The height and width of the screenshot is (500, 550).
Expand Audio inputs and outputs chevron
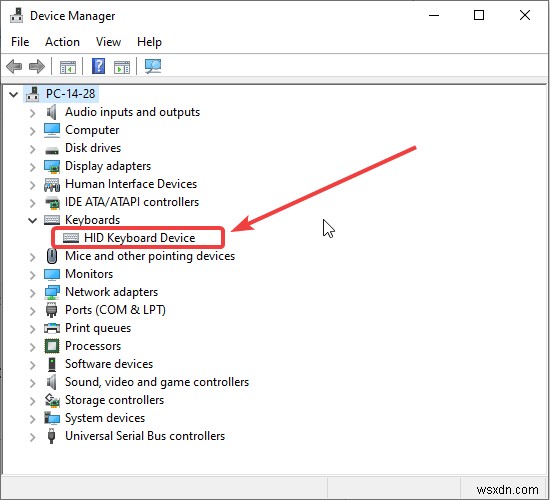(x=33, y=113)
